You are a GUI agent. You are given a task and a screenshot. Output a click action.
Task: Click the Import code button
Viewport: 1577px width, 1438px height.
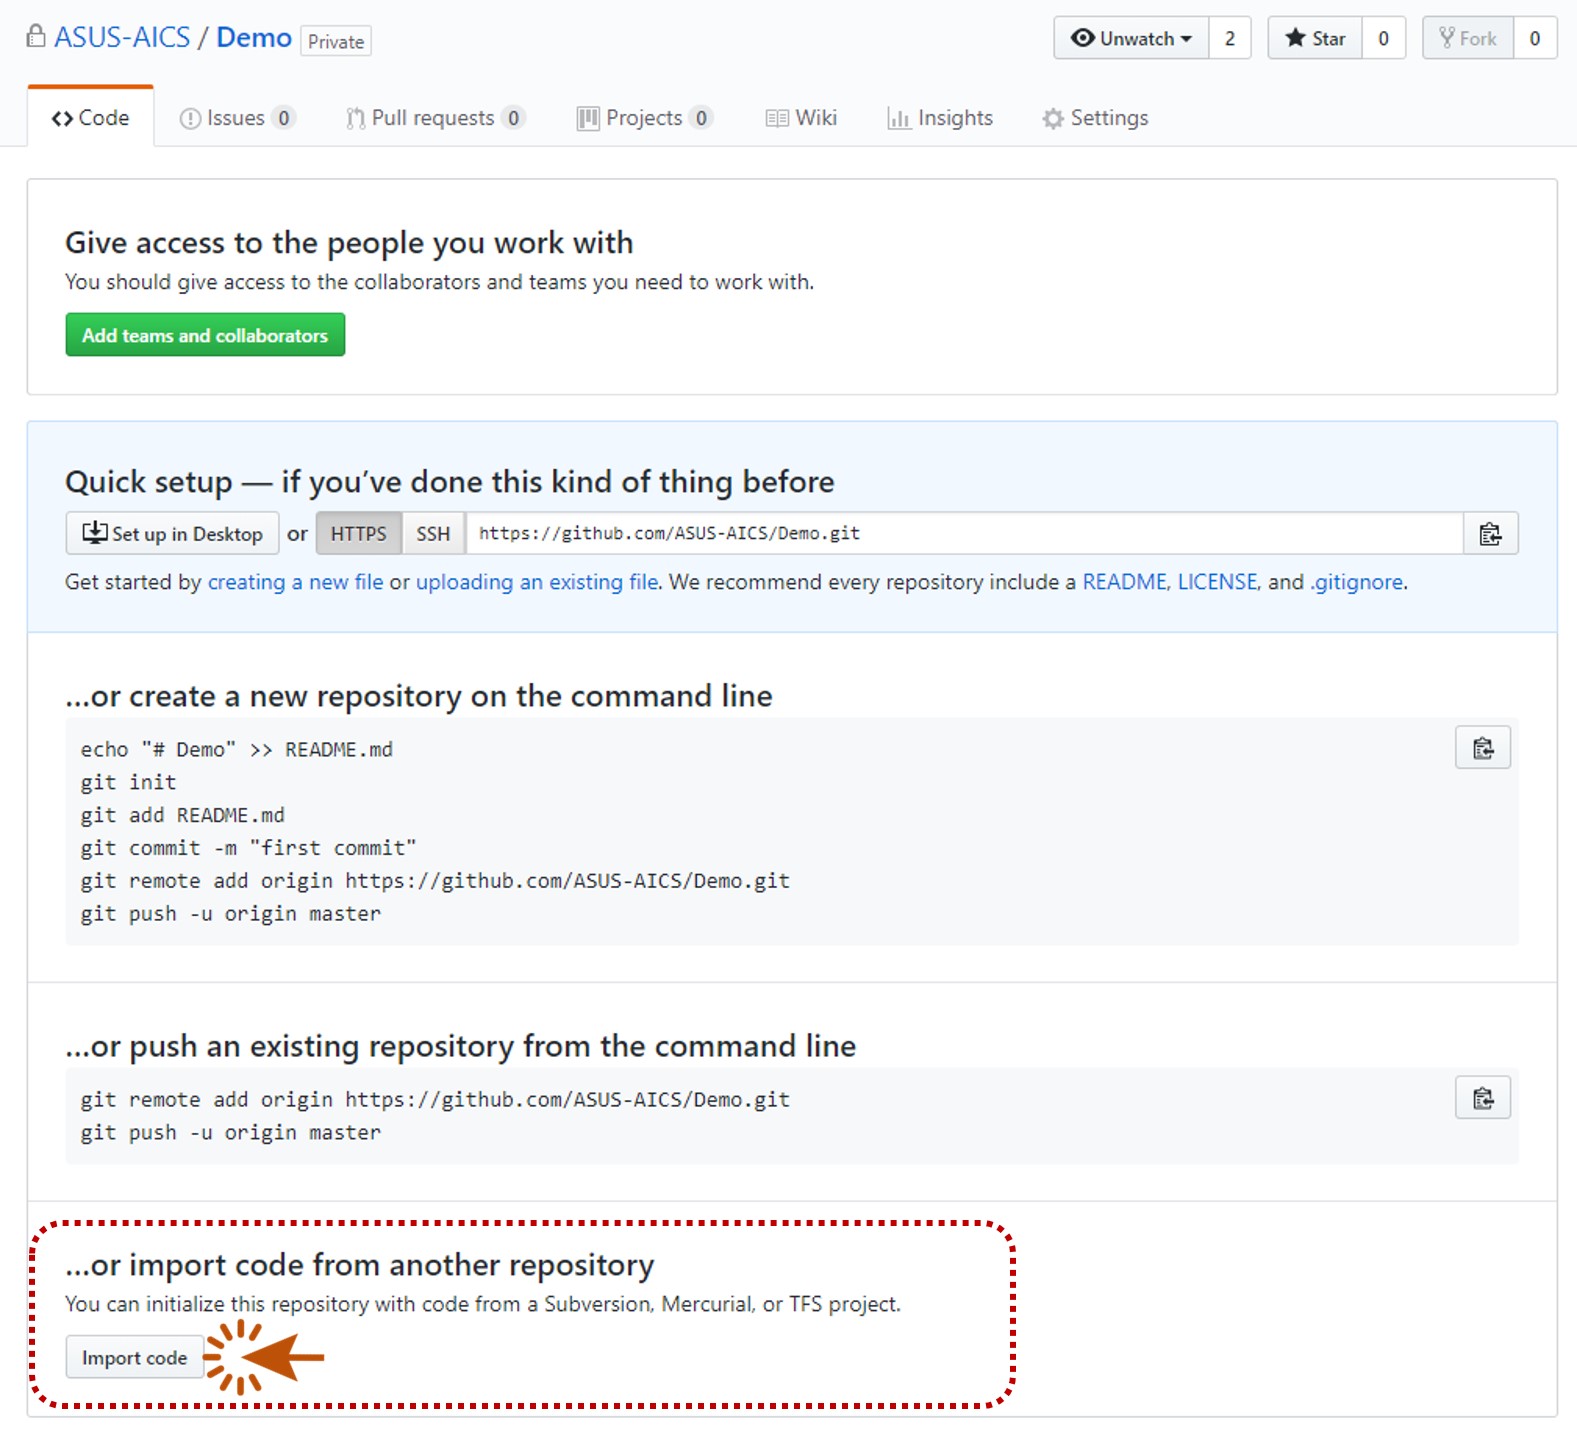135,1357
